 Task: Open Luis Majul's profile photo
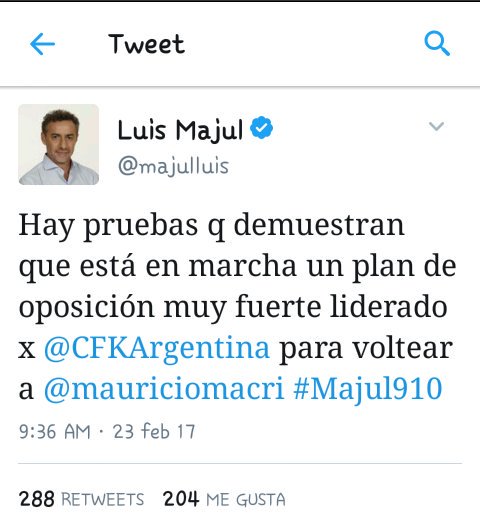[59, 144]
